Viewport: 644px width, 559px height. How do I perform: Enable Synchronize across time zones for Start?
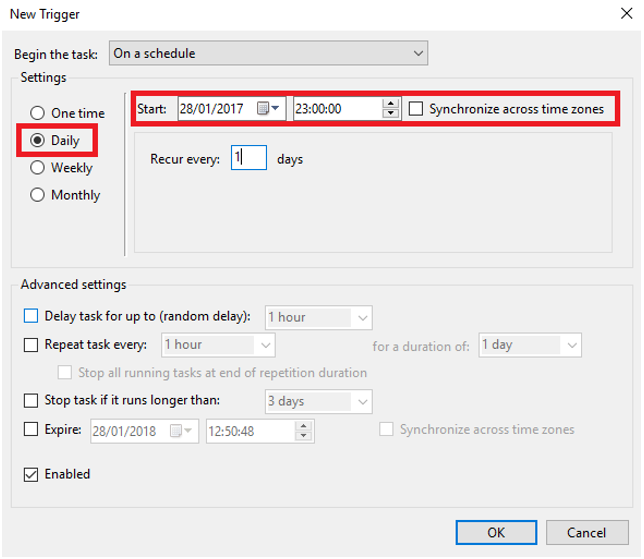click(x=417, y=109)
